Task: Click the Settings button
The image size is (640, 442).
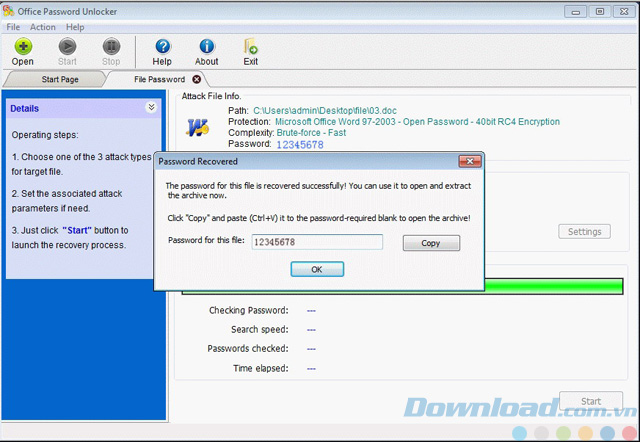Action: point(584,232)
